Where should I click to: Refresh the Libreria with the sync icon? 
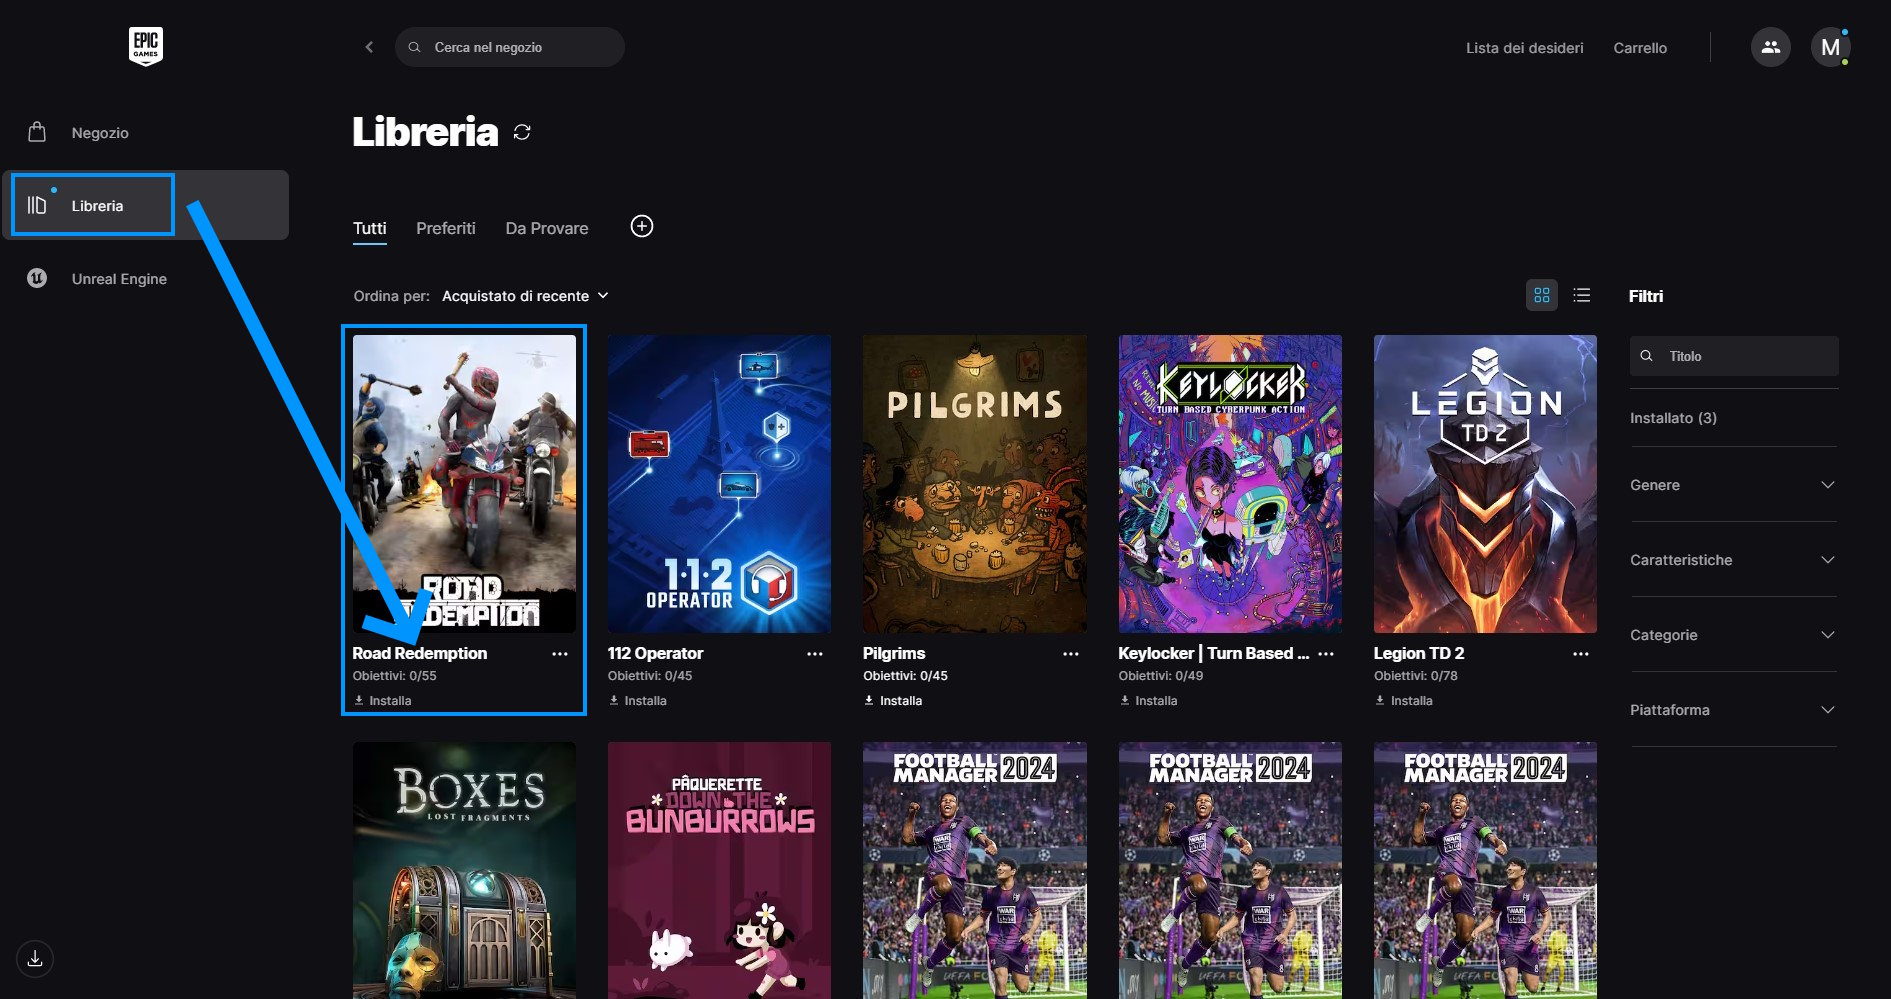coord(522,132)
